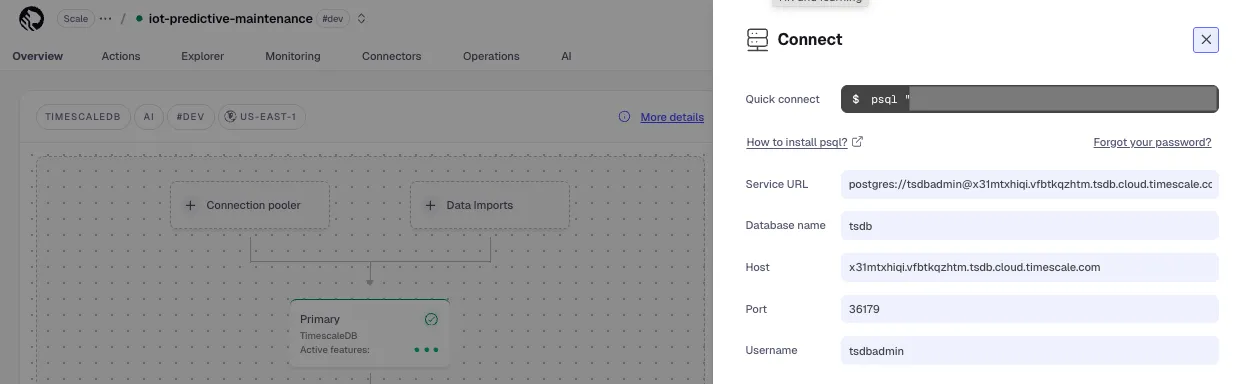This screenshot has height=384, width=1245.
Task: Click the plus icon beside Data Imports
Action: [x=431, y=205]
